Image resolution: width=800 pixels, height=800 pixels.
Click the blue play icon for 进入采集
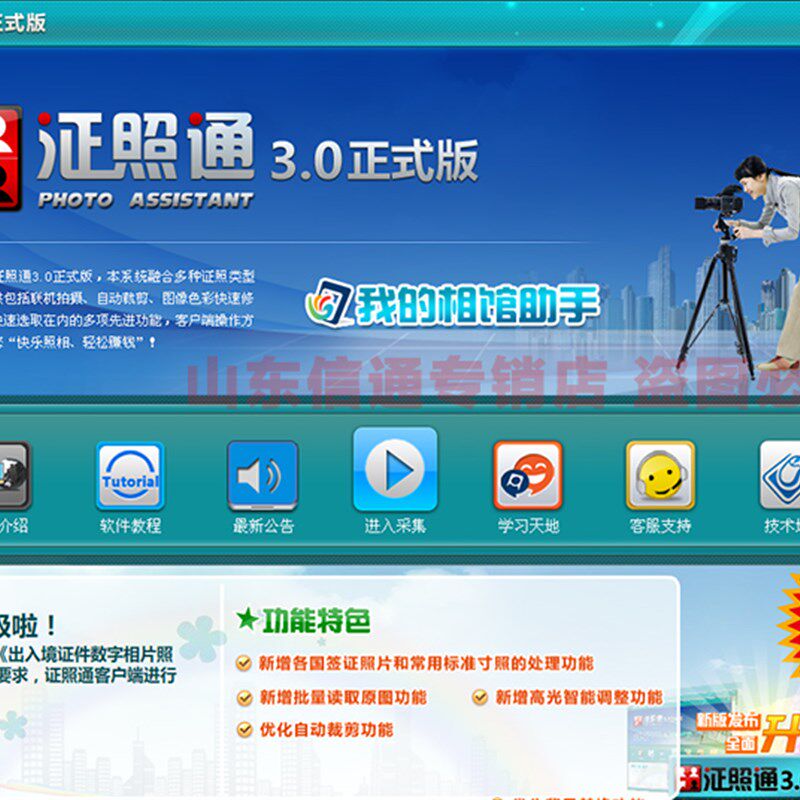(395, 469)
